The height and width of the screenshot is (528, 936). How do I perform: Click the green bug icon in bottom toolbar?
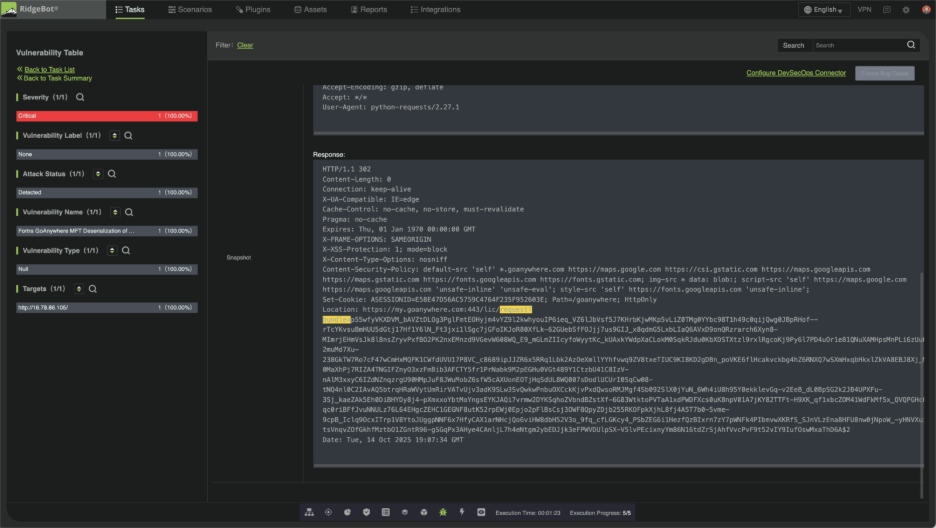click(x=443, y=512)
